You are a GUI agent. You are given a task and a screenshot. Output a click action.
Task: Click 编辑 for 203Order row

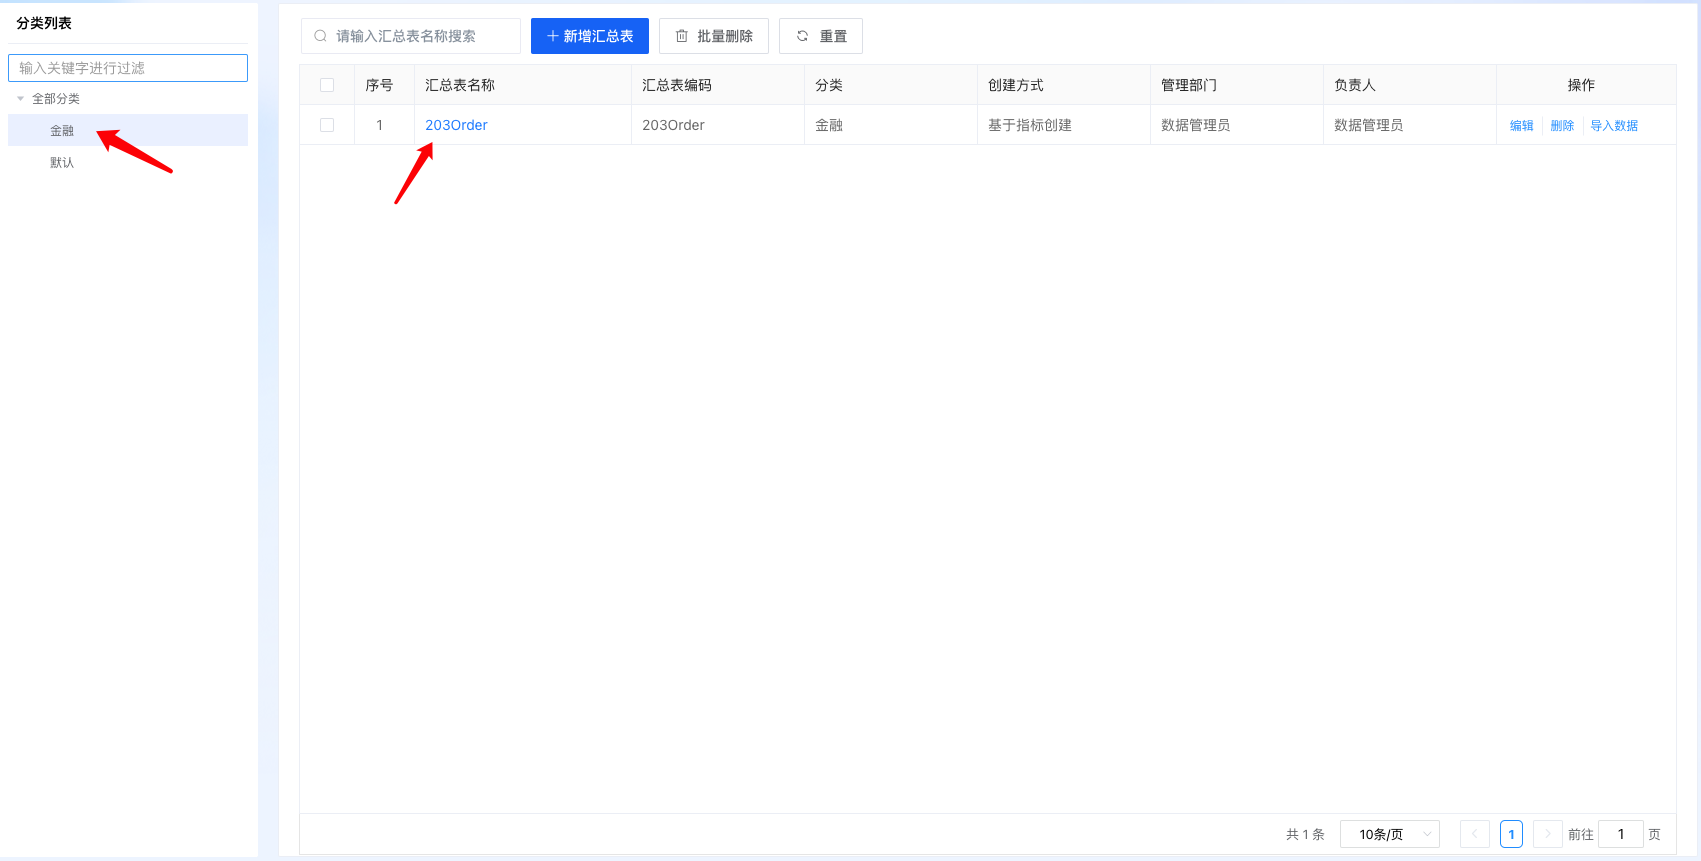pos(1521,126)
